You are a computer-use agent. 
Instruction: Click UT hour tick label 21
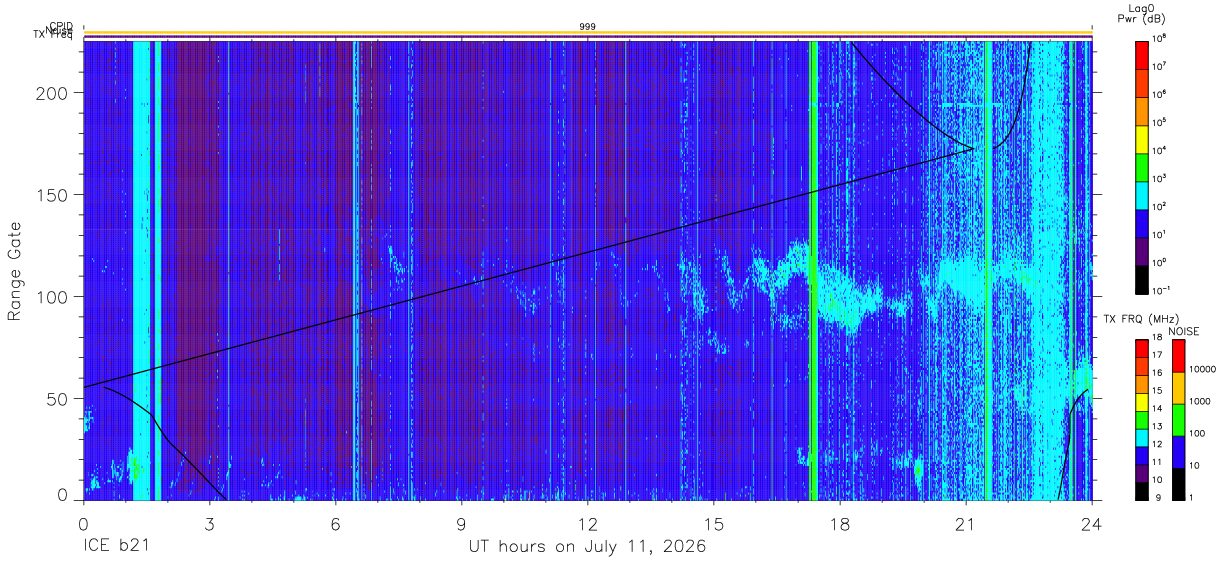(965, 523)
